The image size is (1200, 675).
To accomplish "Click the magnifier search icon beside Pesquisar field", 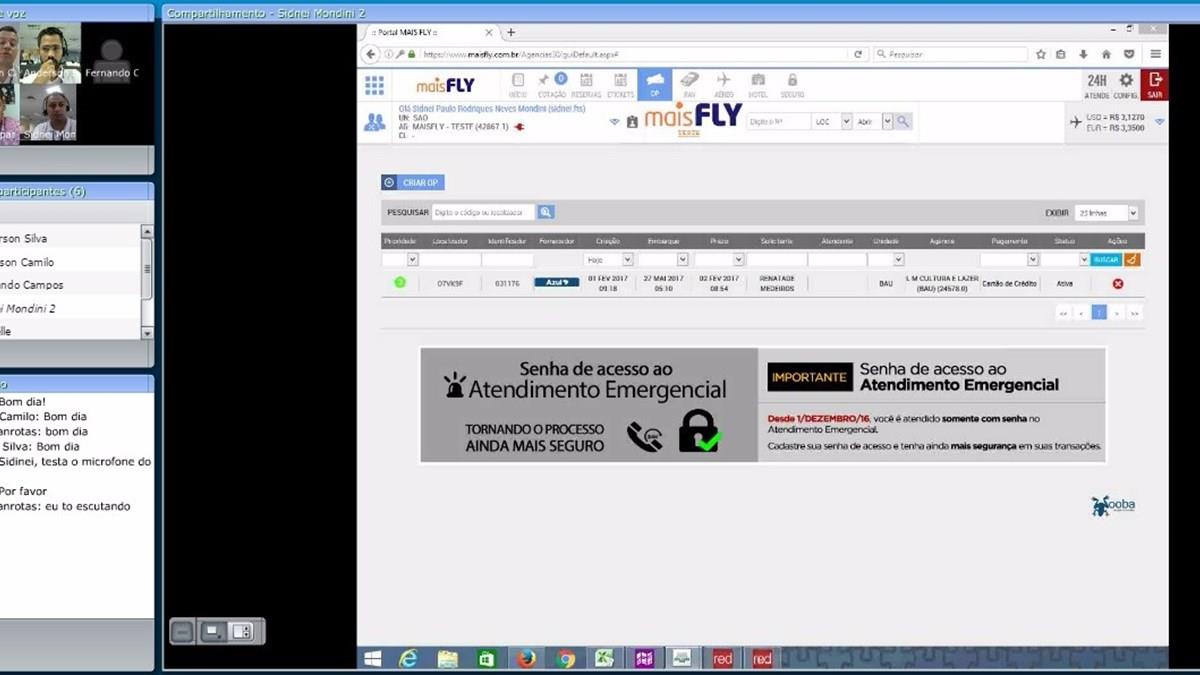I will click(x=546, y=212).
